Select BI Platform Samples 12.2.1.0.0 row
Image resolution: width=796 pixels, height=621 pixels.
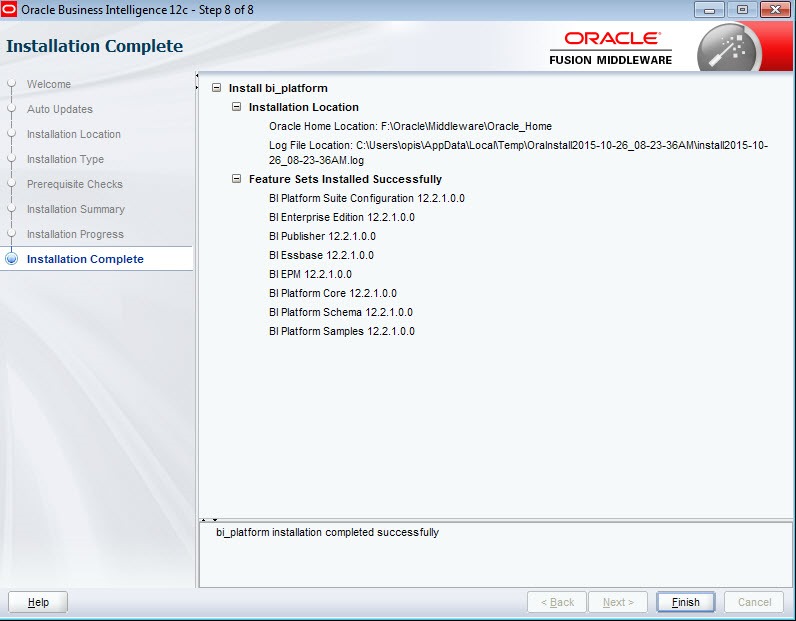point(342,331)
